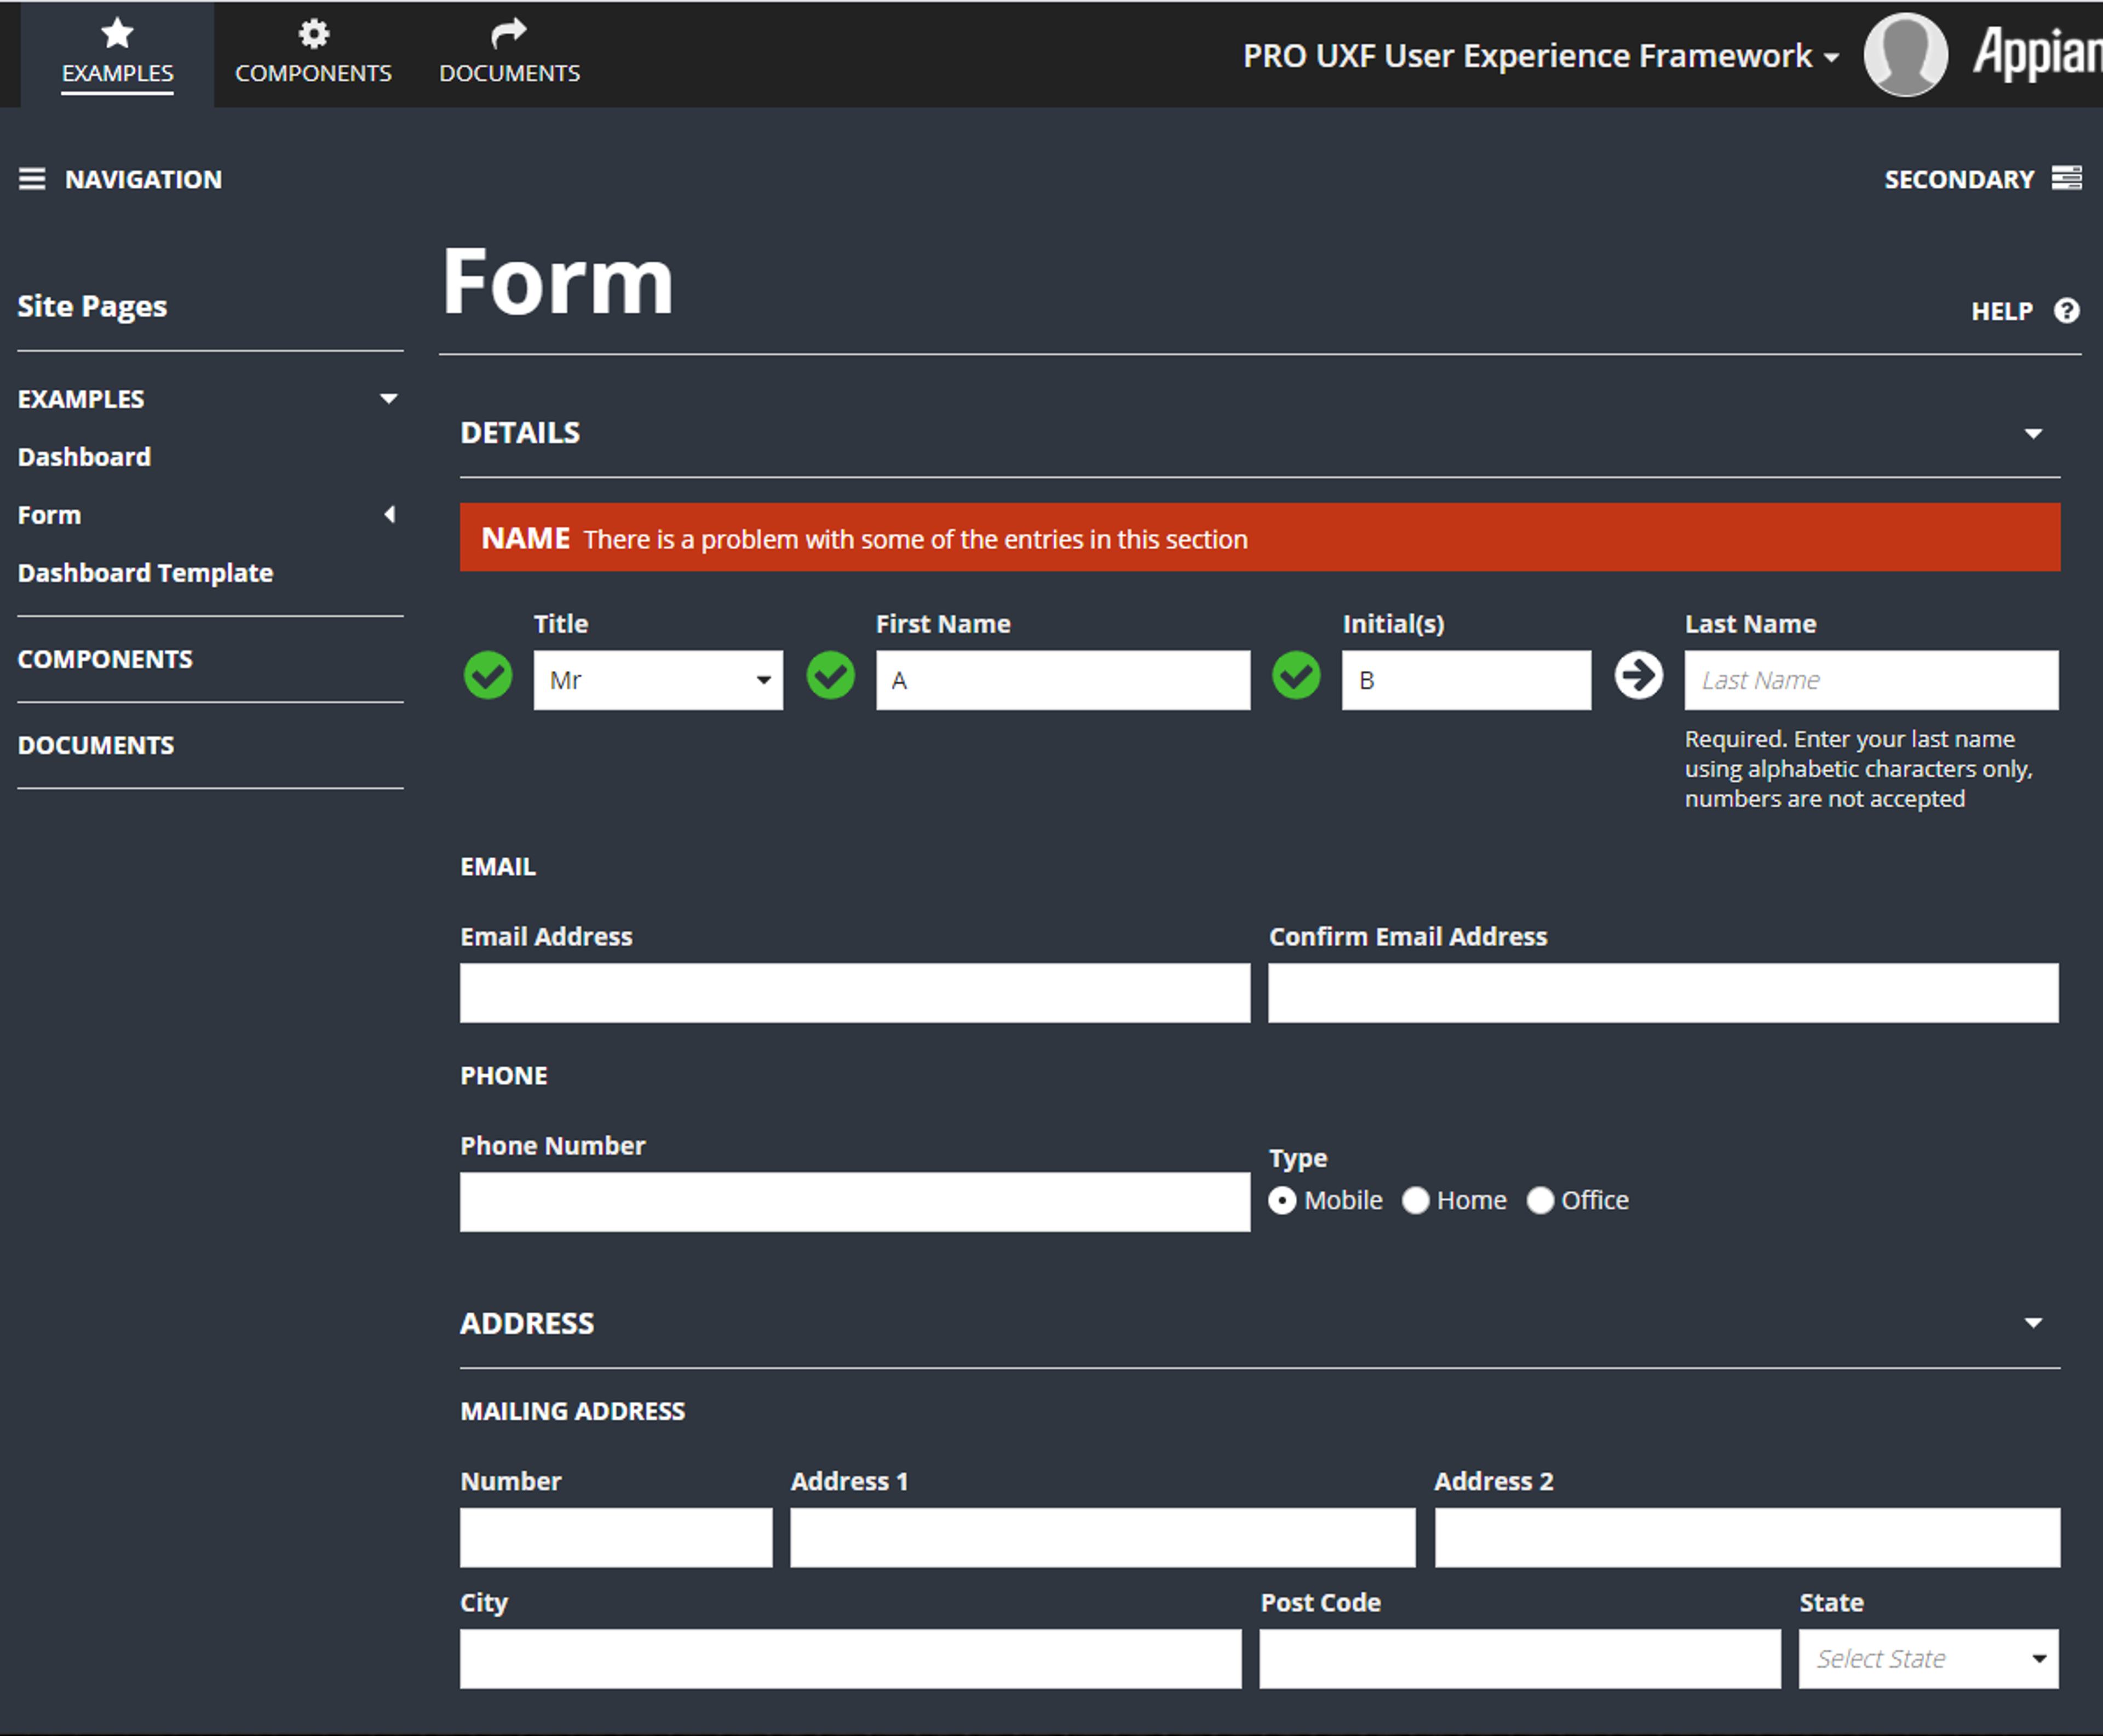Click the Phone Number field

click(855, 1202)
